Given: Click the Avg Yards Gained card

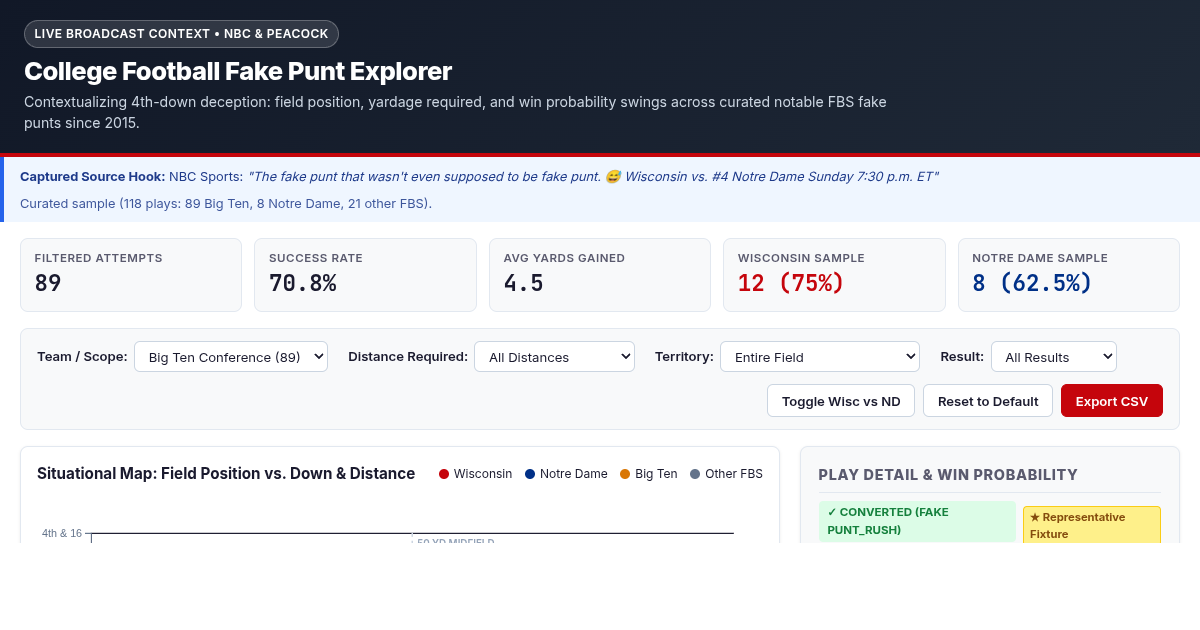Looking at the screenshot, I should point(600,275).
